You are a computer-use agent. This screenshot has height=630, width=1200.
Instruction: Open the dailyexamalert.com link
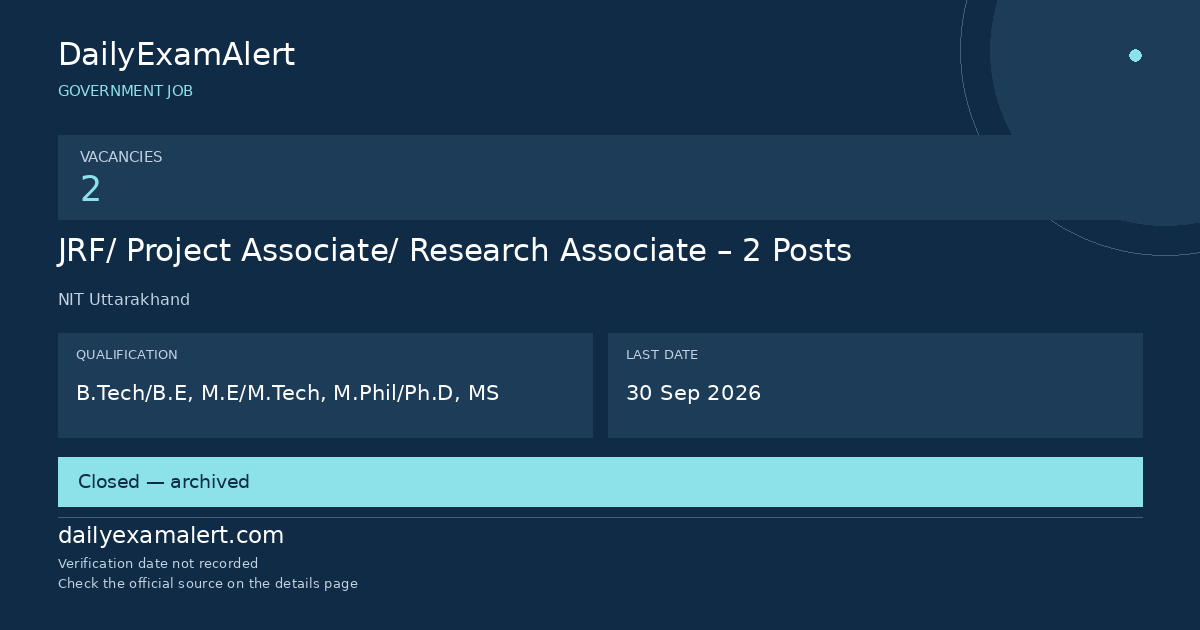171,536
